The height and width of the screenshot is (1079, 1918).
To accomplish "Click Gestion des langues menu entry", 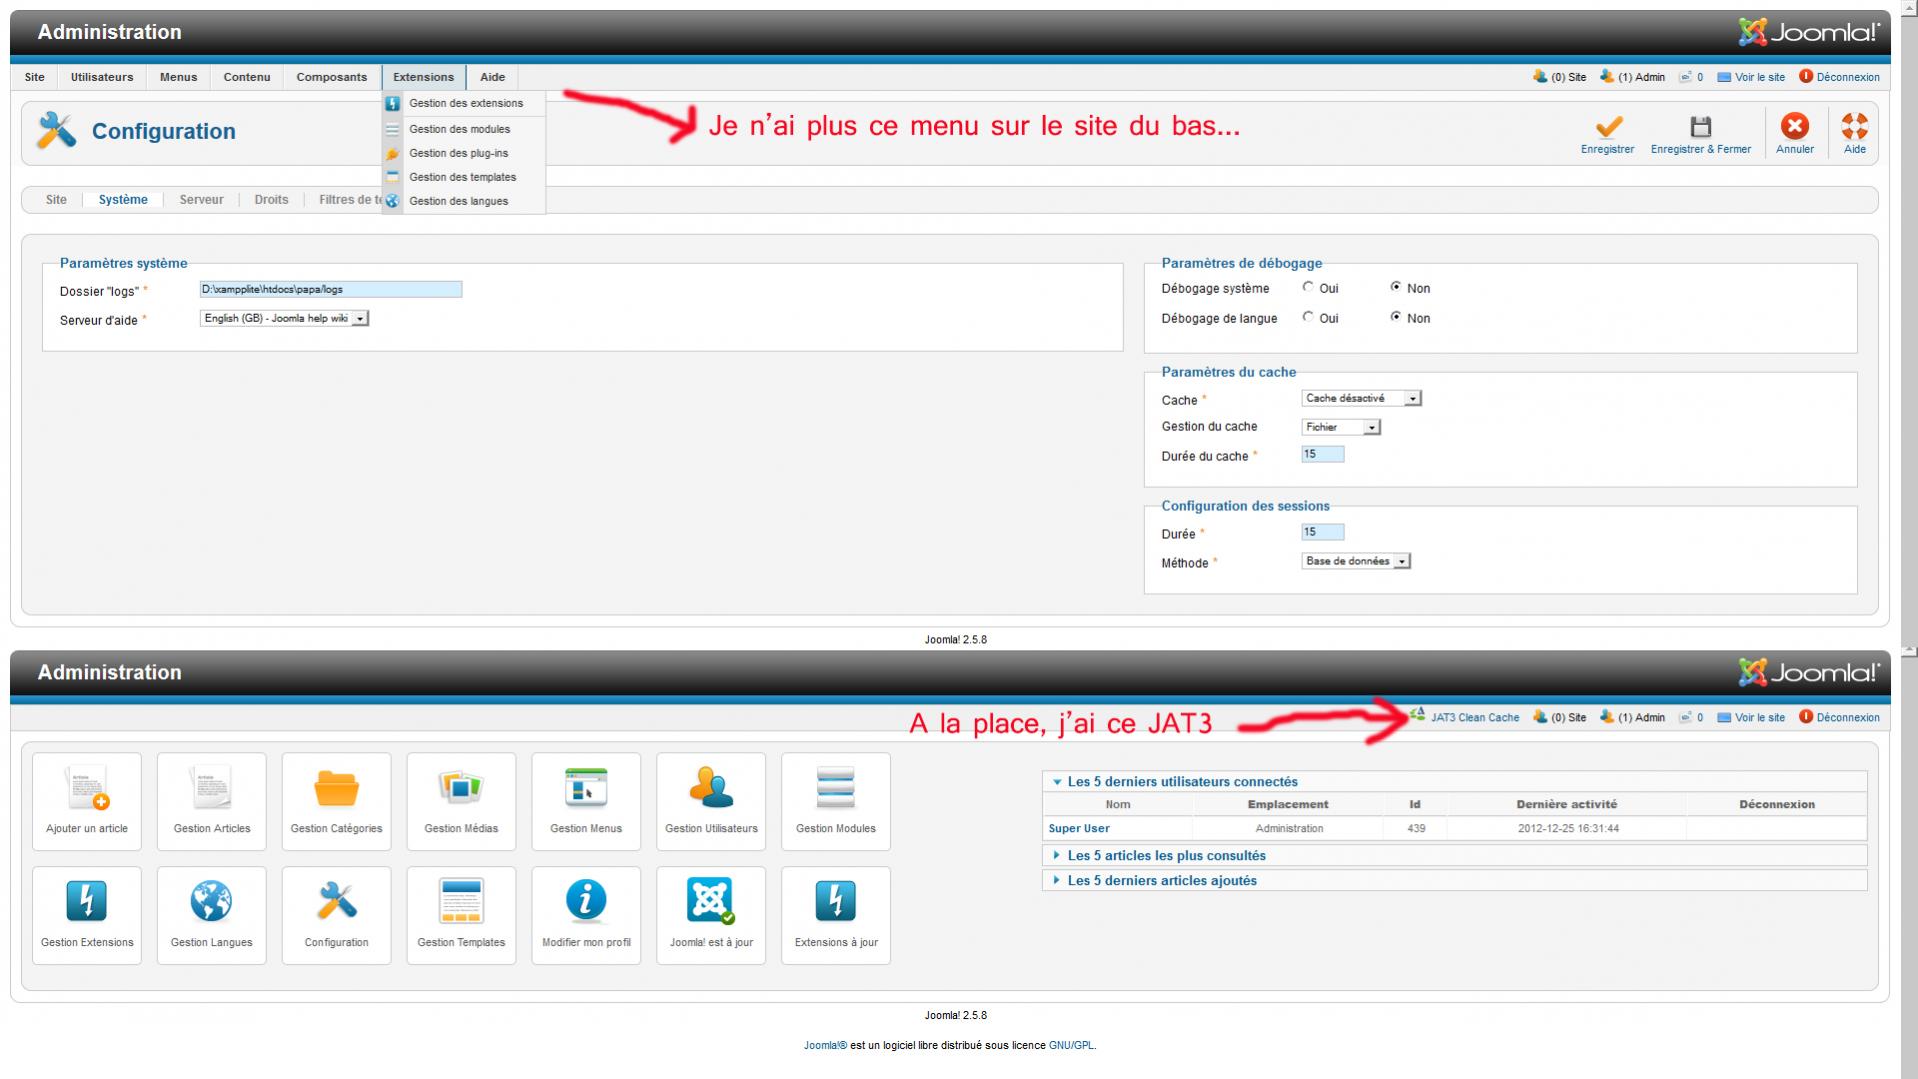I will [x=458, y=201].
